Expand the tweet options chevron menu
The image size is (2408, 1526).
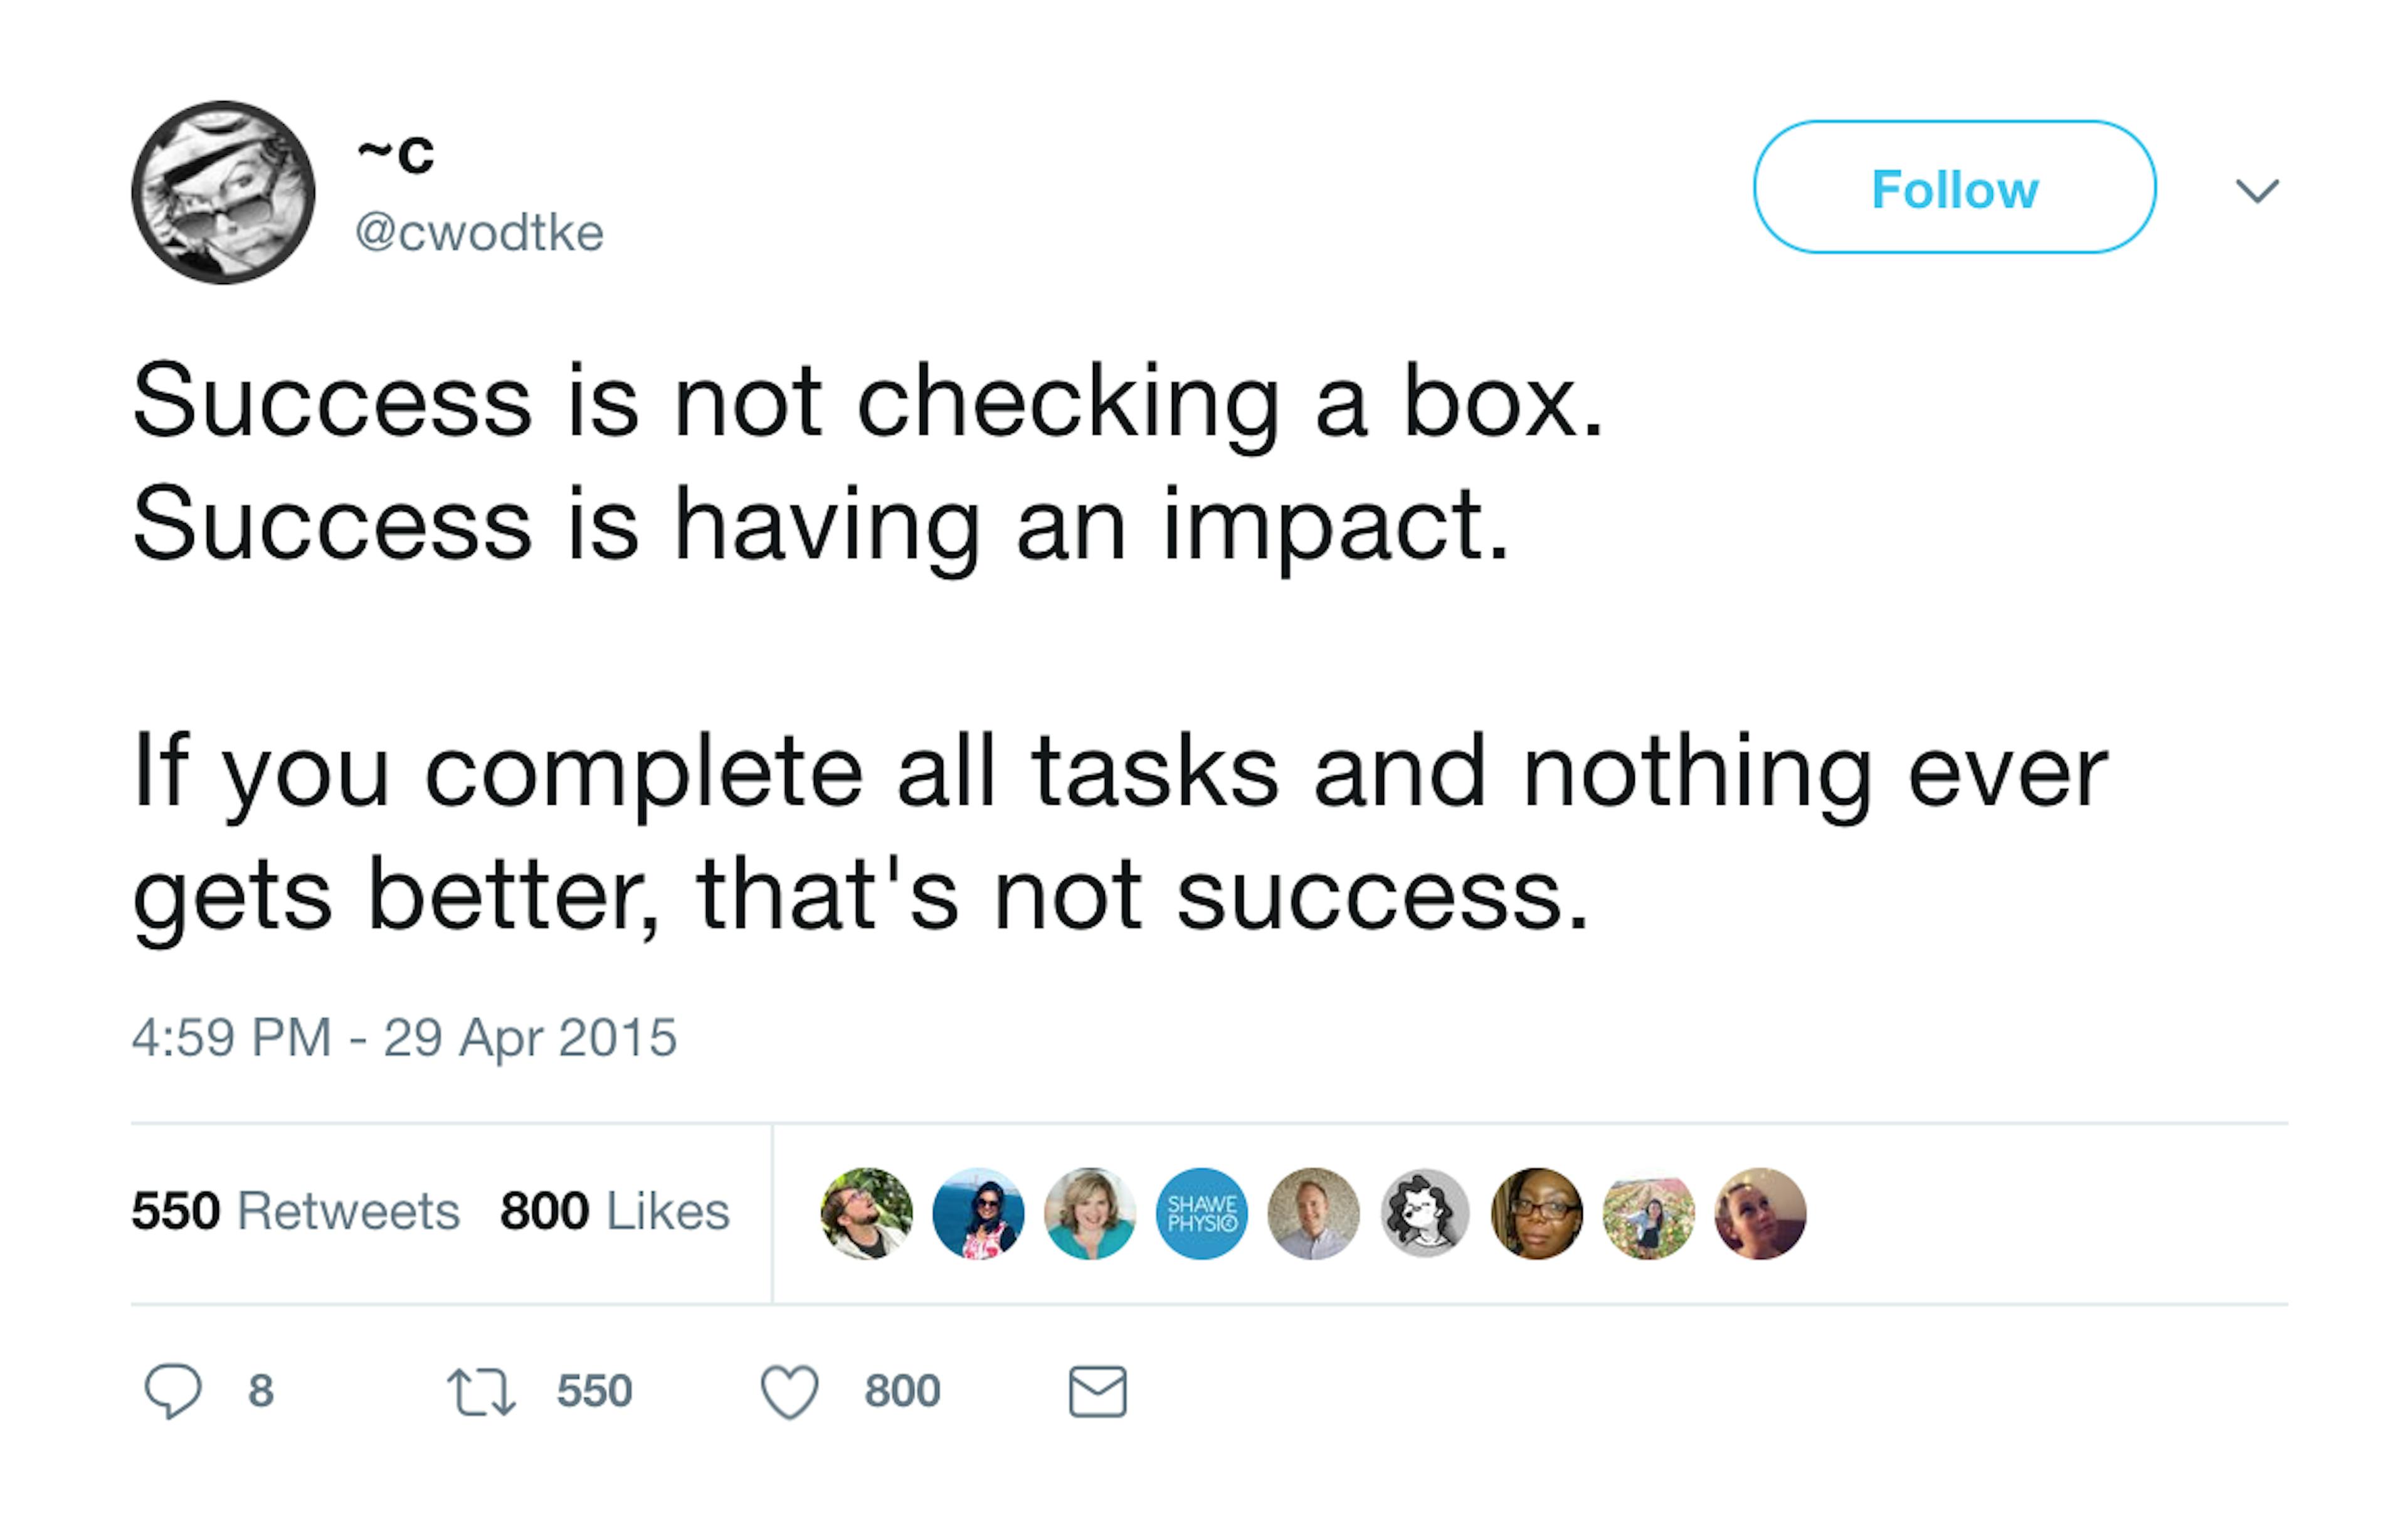pyautogui.click(x=2257, y=190)
